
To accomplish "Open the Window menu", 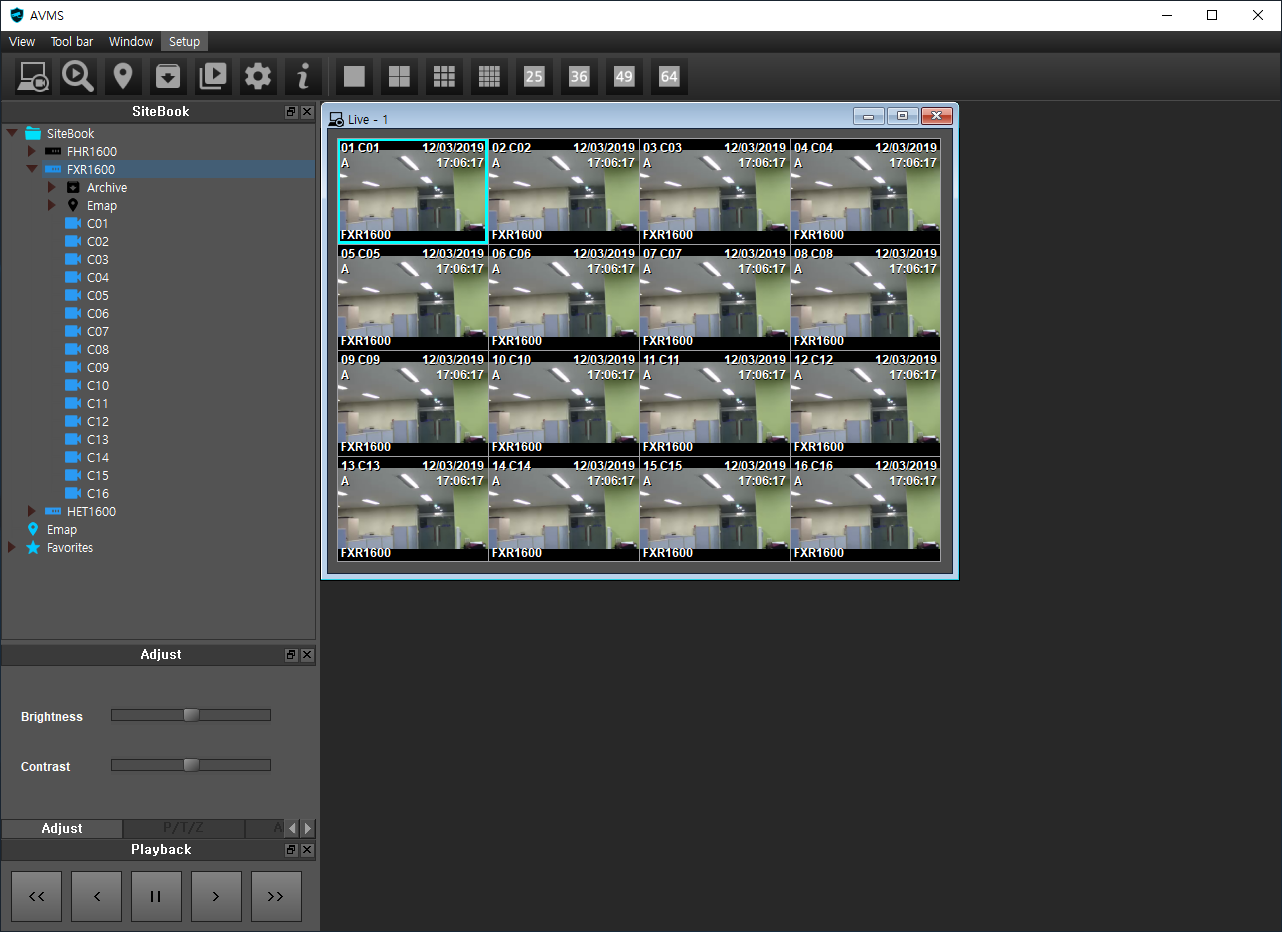I will click(131, 42).
